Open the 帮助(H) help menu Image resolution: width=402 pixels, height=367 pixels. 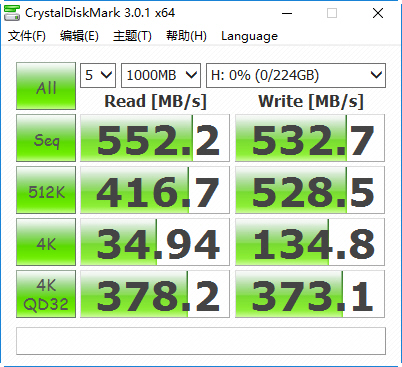coord(186,36)
